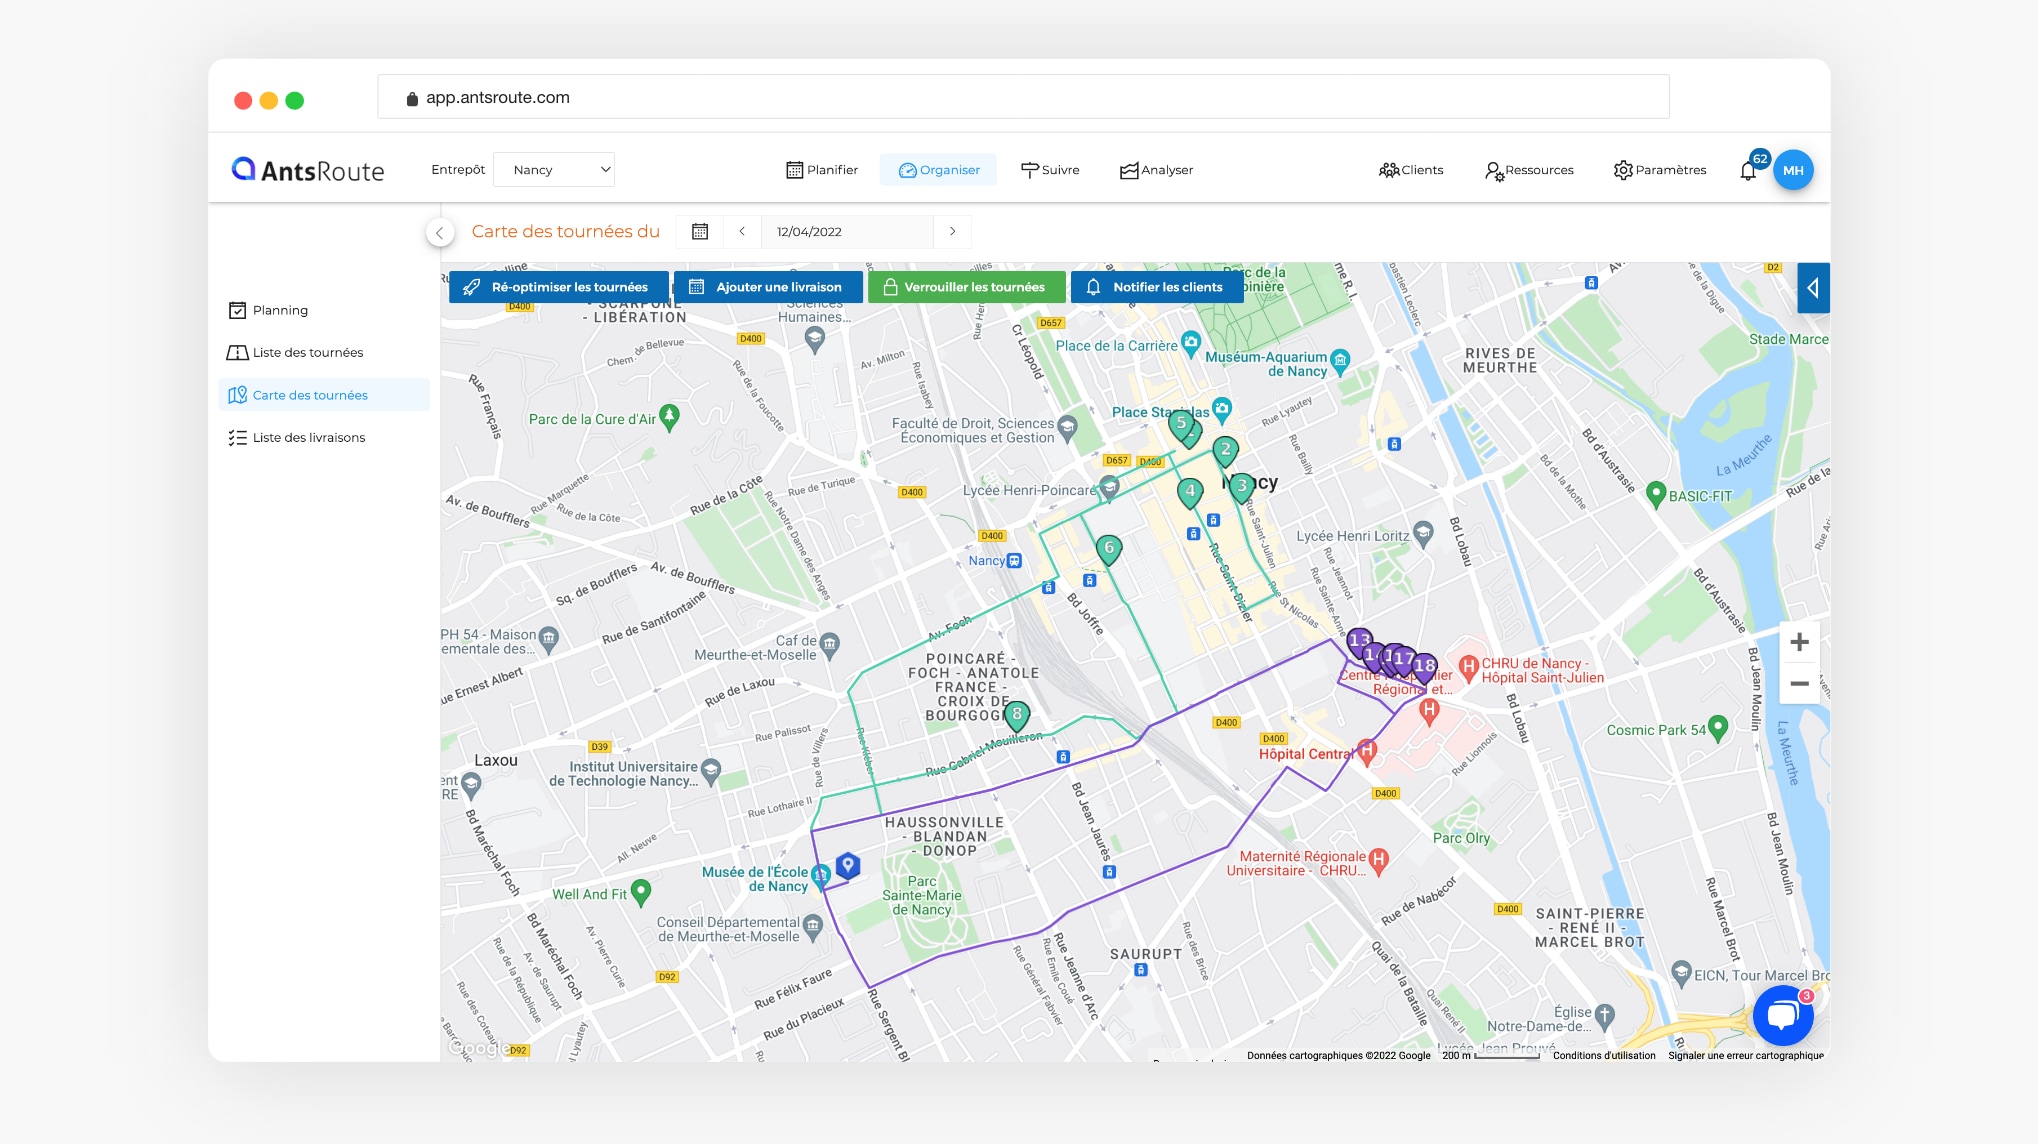2038x1144 pixels.
Task: Select green route stop 8 marker
Action: [1017, 716]
